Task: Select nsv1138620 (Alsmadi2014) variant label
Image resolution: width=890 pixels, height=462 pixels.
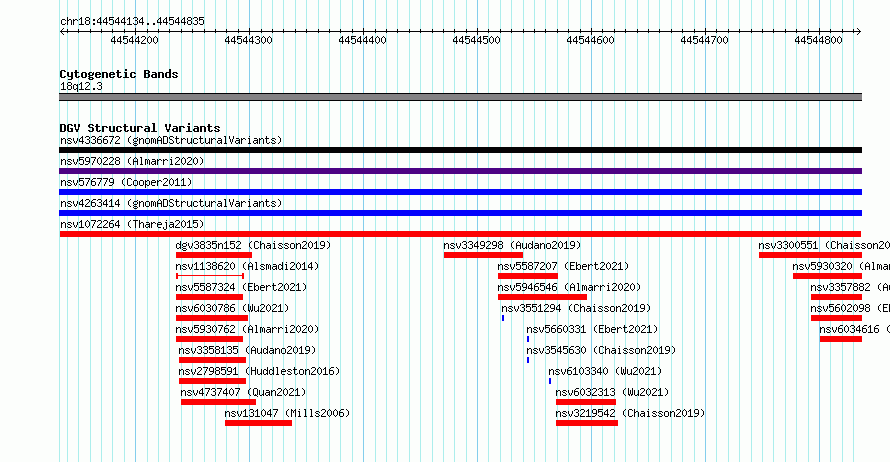Action: tap(247, 266)
